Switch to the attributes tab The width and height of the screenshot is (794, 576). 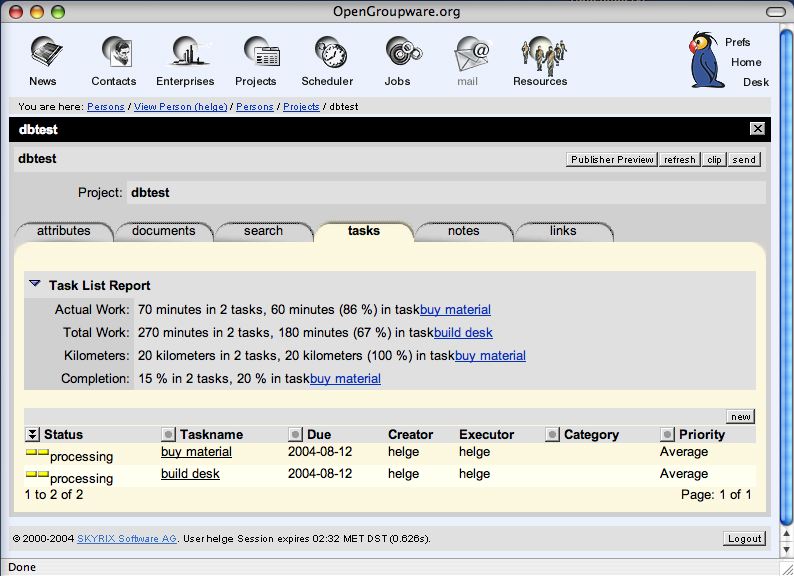(x=64, y=231)
